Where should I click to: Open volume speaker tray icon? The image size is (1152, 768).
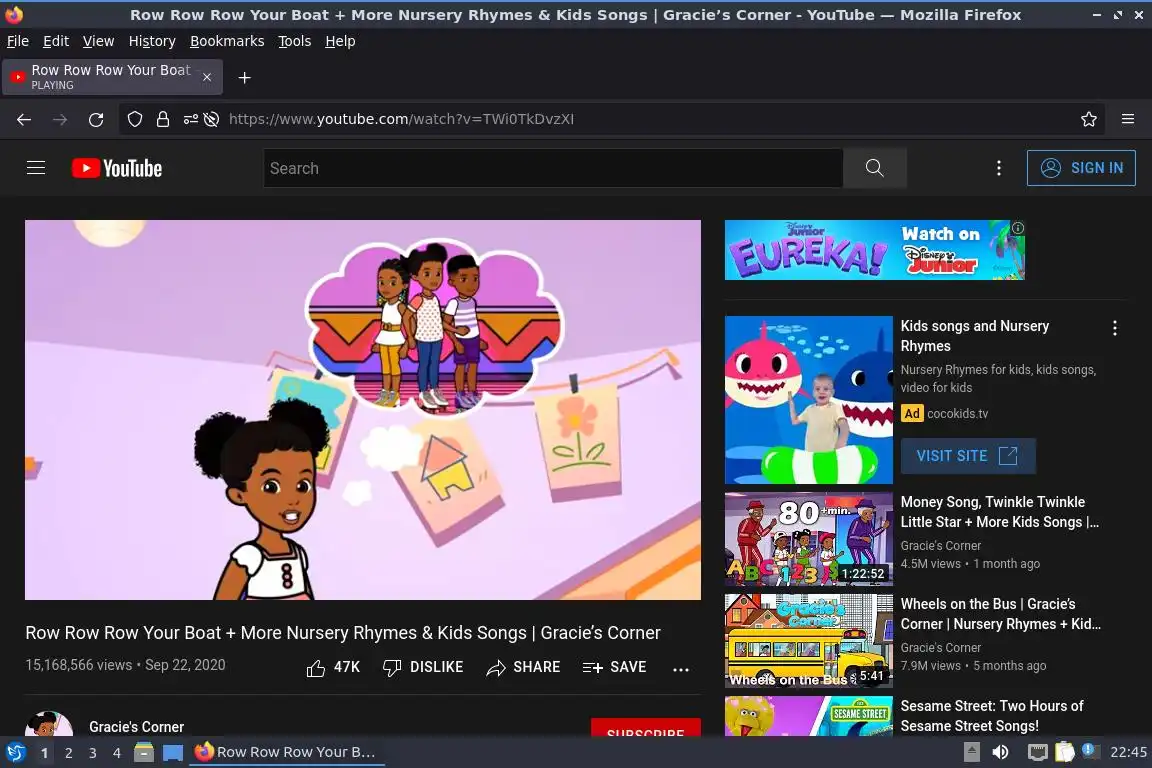click(x=1000, y=753)
